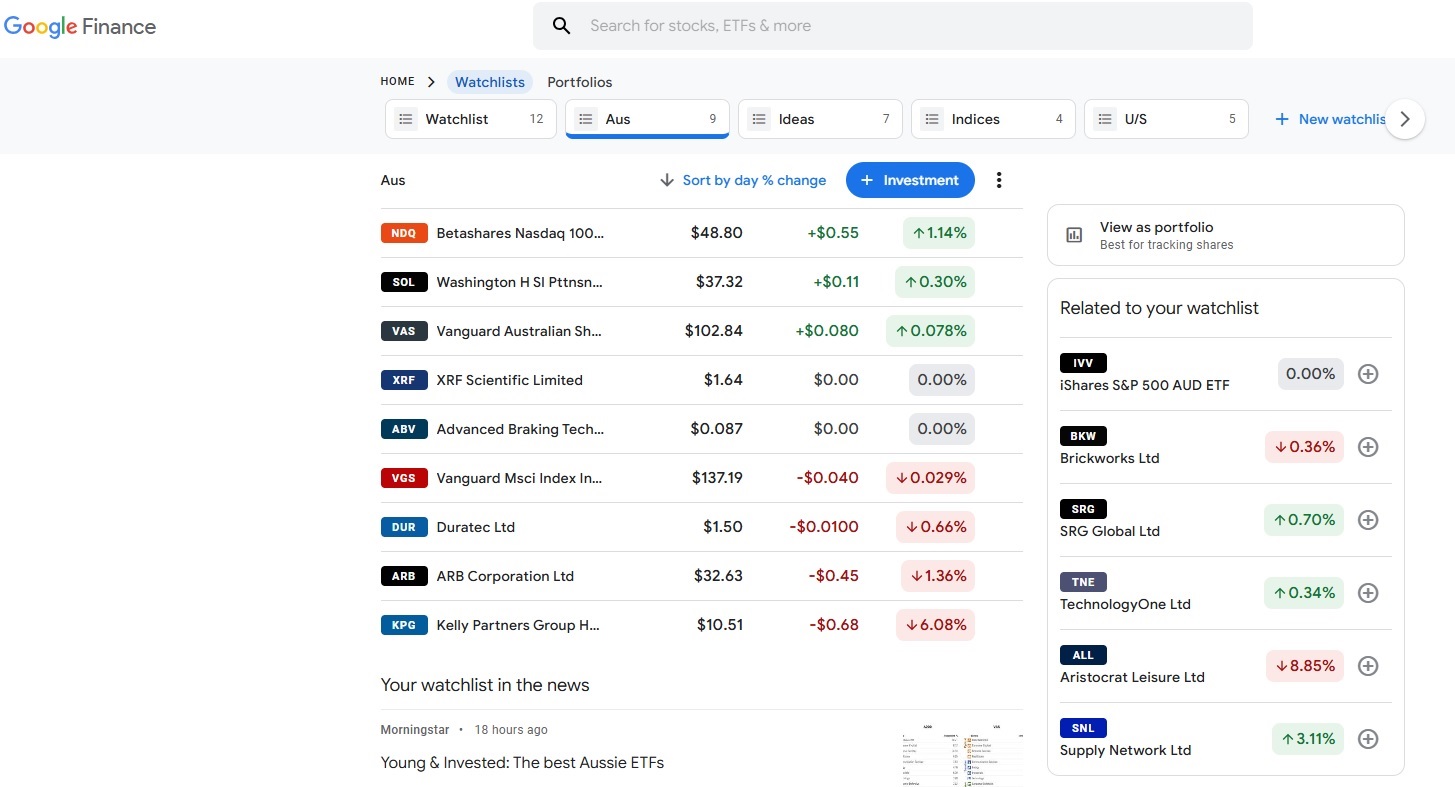Open the three-dot more options menu
The image size is (1455, 787).
[998, 180]
